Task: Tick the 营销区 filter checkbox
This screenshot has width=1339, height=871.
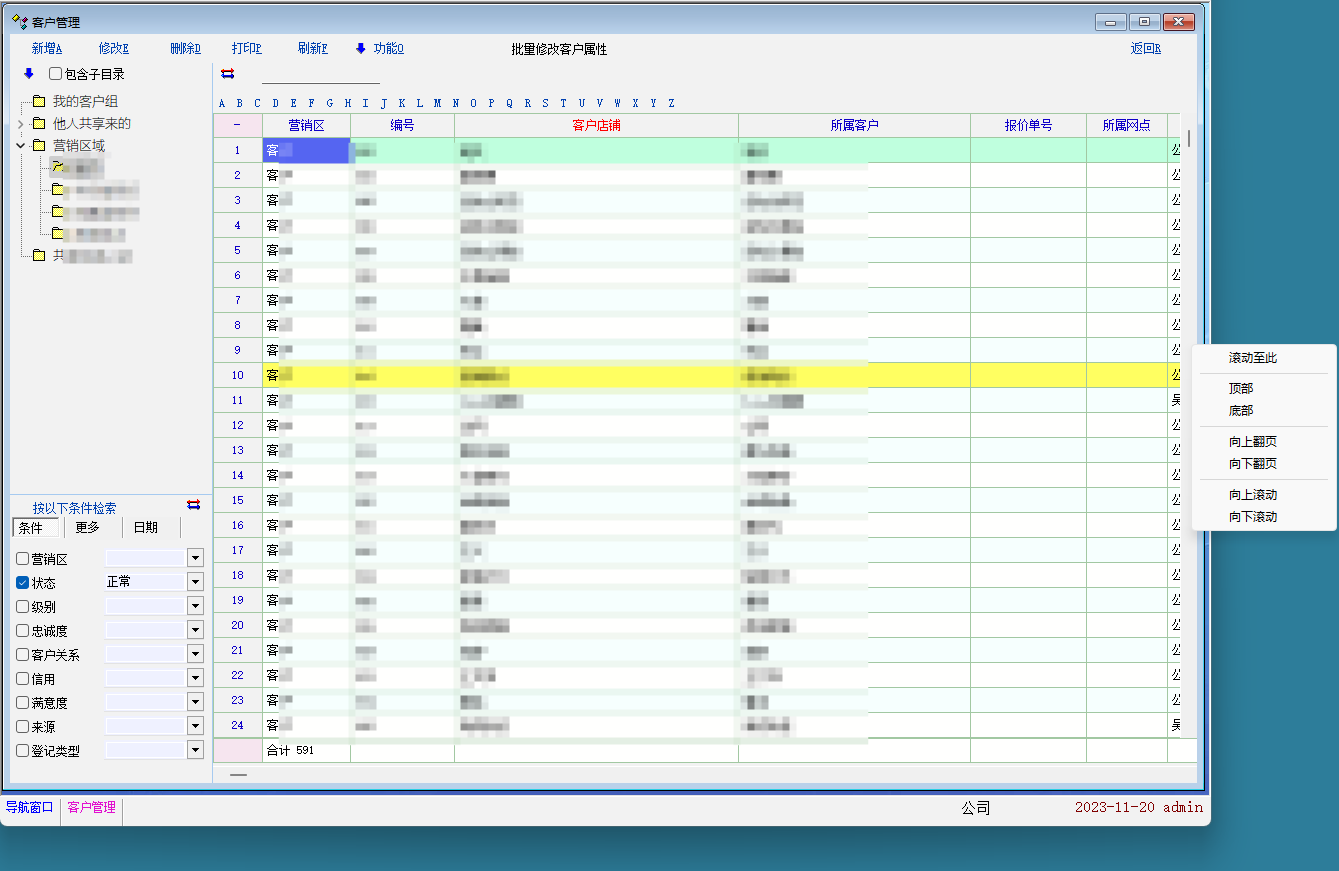Action: 23,558
